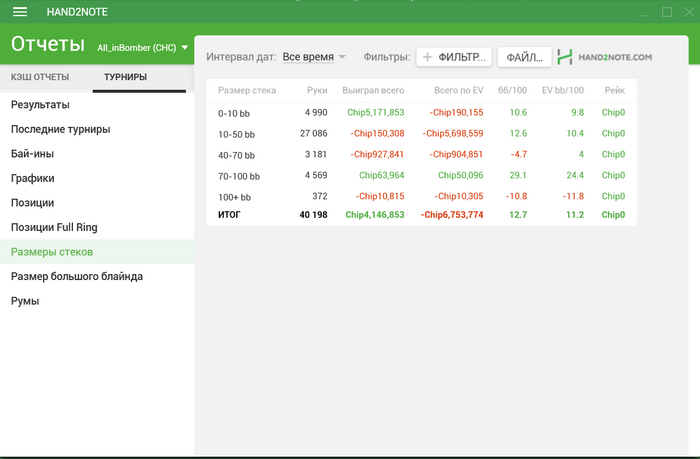
Task: Open the Все время date interval dropdown
Action: (x=314, y=57)
